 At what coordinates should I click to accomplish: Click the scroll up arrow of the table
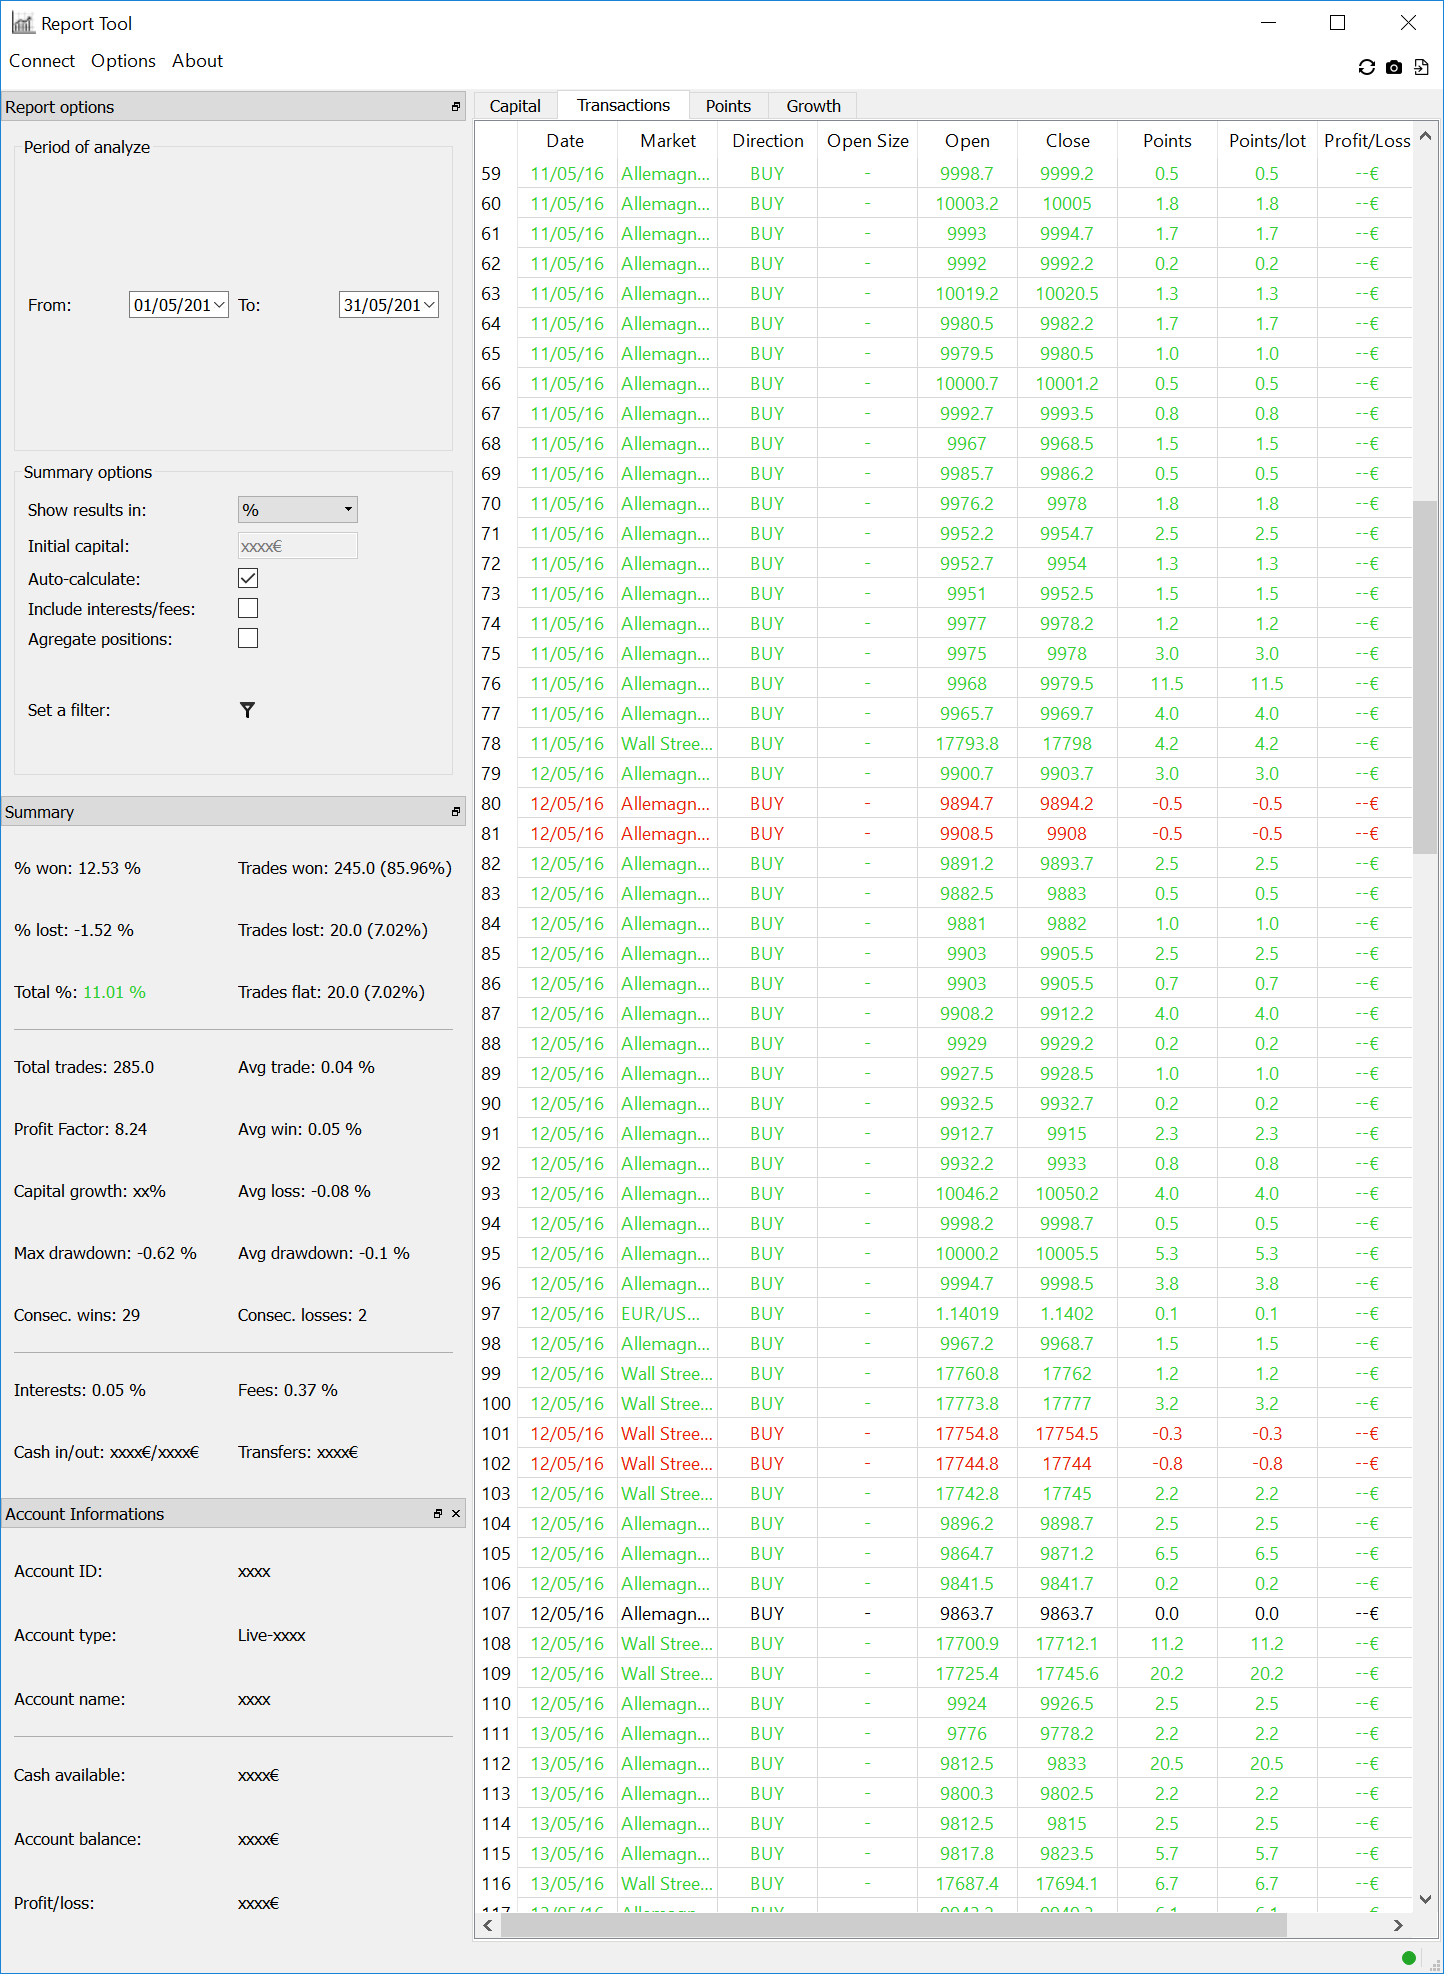[x=1425, y=136]
